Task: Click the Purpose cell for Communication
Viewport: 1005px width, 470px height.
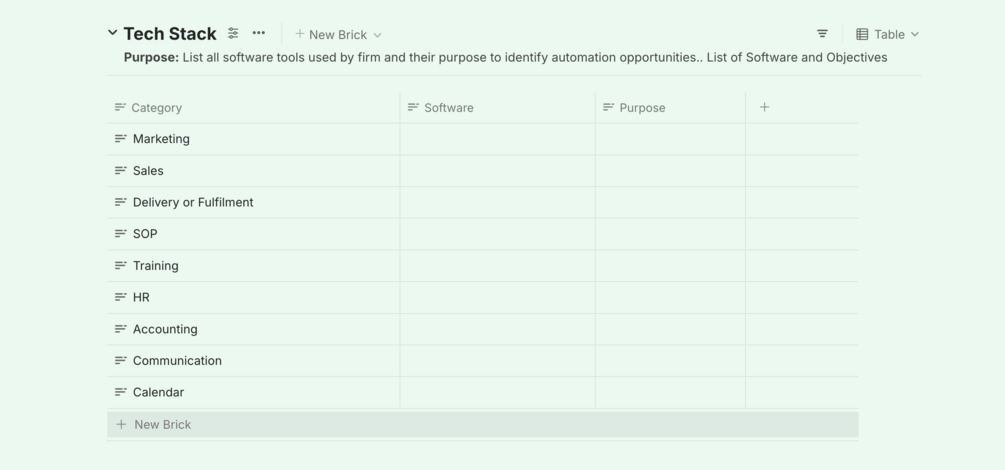Action: coord(670,361)
